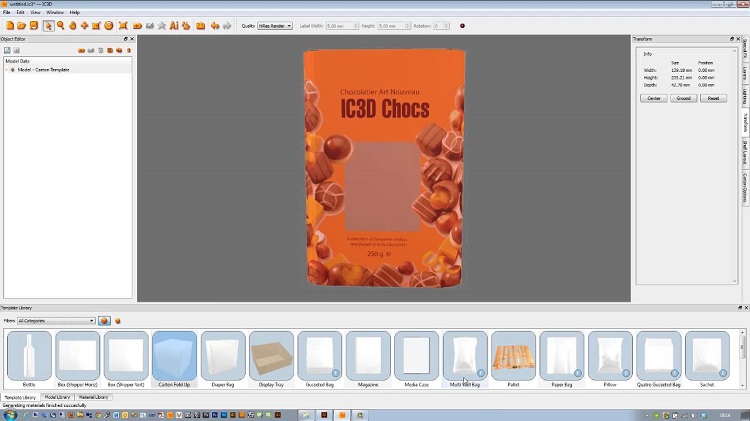The height and width of the screenshot is (421, 750).
Task: Click orange sphere button beside Filters dropdown
Action: pyautogui.click(x=104, y=321)
